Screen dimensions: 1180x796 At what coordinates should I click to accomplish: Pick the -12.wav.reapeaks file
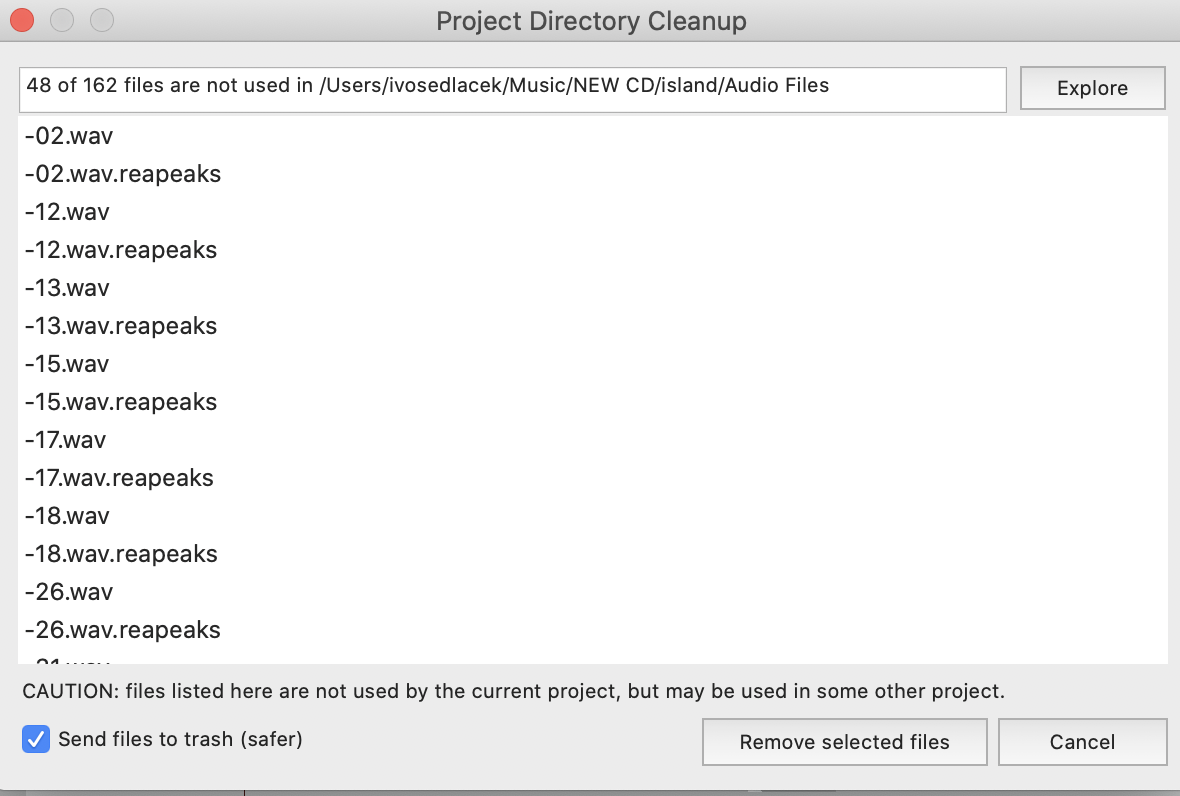(x=121, y=250)
